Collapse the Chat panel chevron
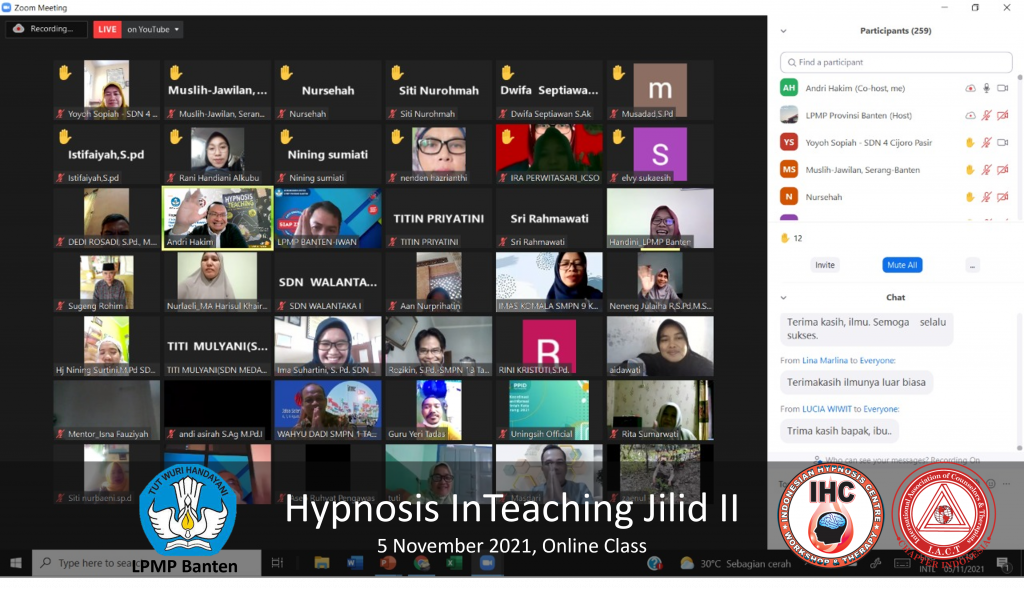This screenshot has width=1024, height=589. coord(783,297)
